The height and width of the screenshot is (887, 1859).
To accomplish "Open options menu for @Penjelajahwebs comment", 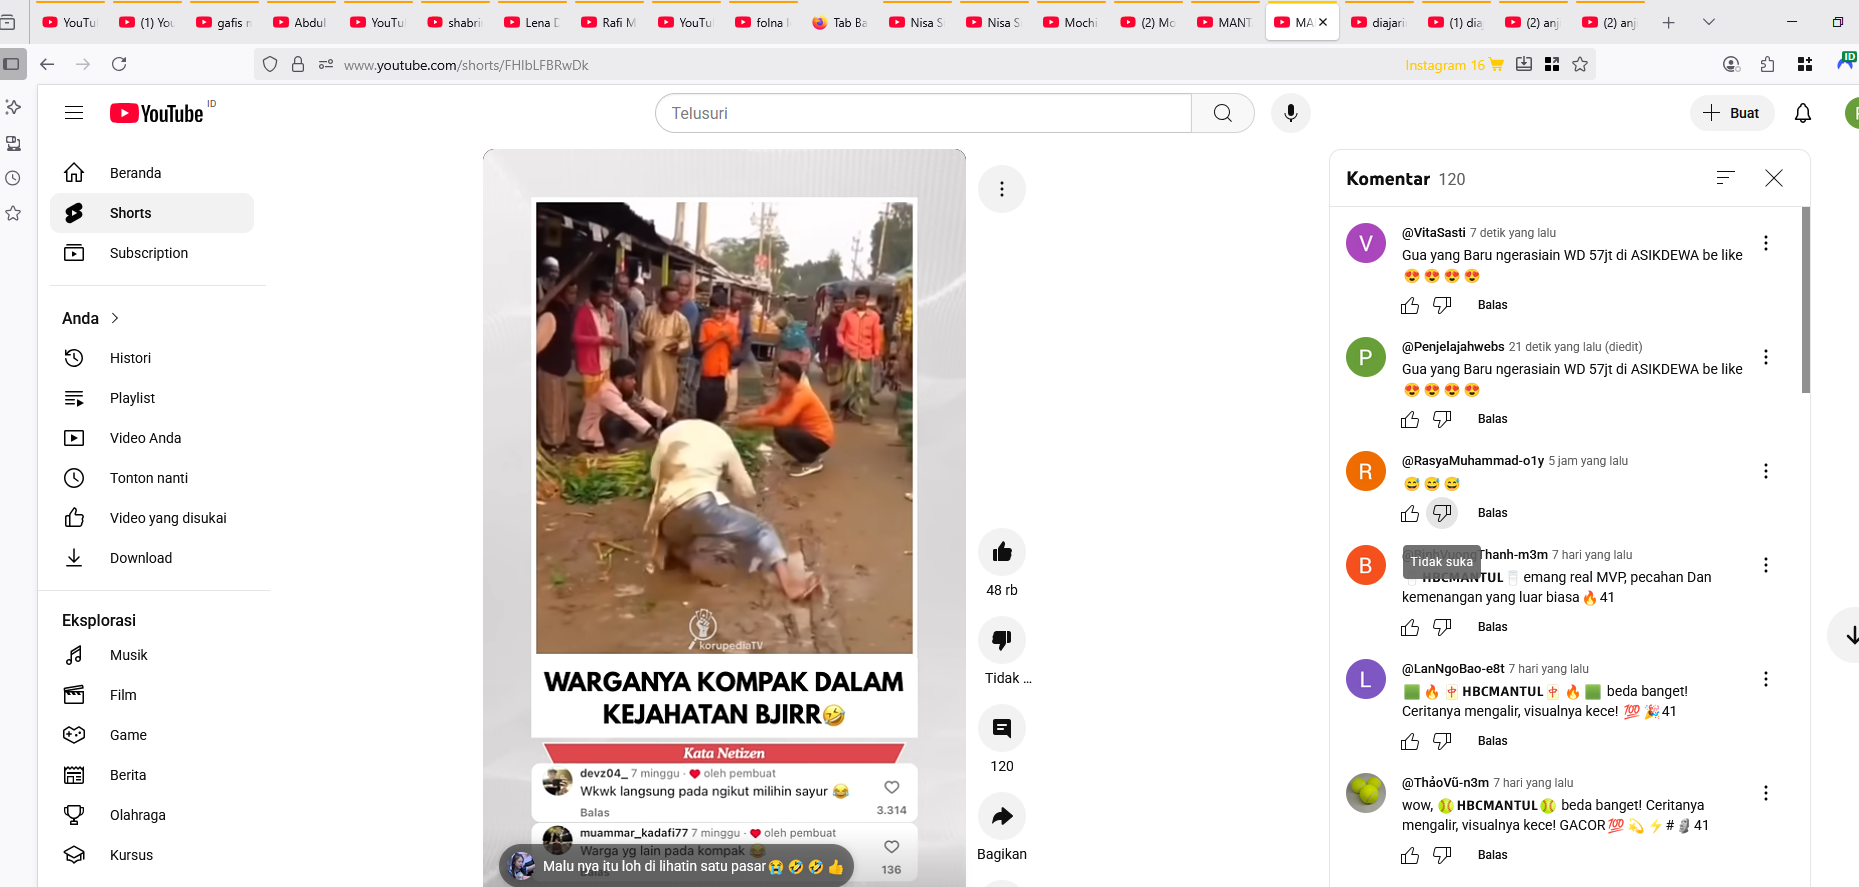I will pos(1766,357).
